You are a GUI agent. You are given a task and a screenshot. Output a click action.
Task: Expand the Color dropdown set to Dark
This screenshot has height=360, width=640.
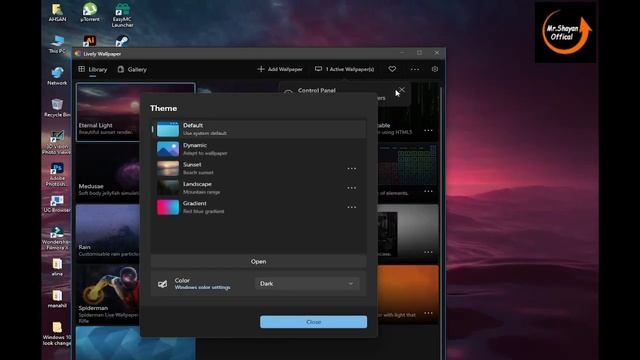click(x=307, y=283)
